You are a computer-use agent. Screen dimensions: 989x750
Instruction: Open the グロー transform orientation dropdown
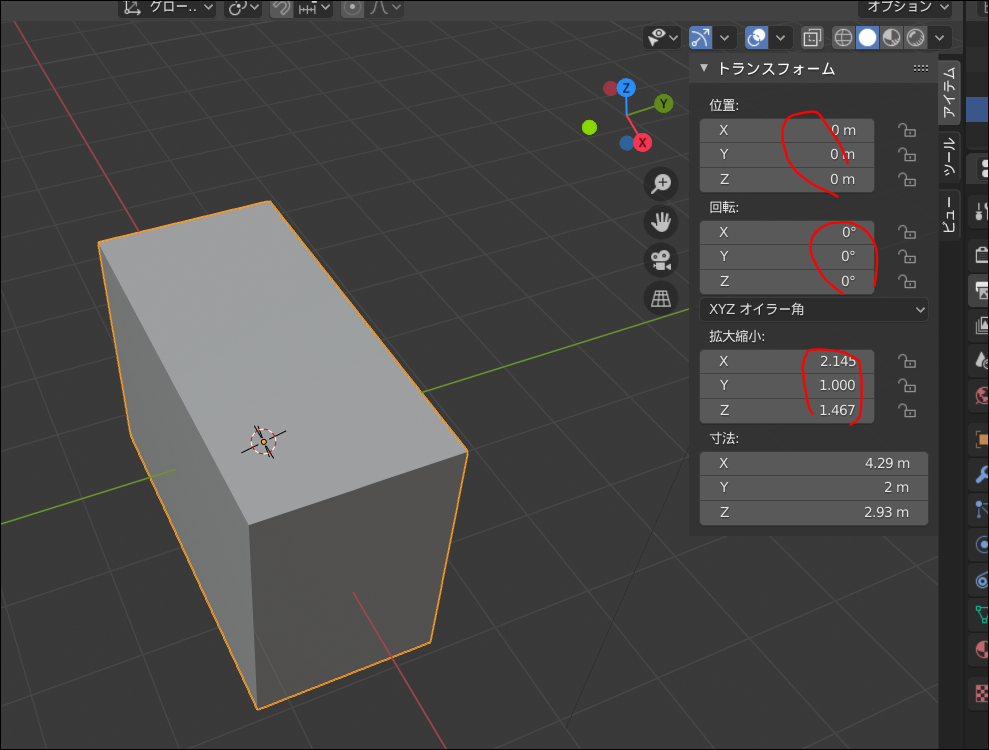point(168,8)
